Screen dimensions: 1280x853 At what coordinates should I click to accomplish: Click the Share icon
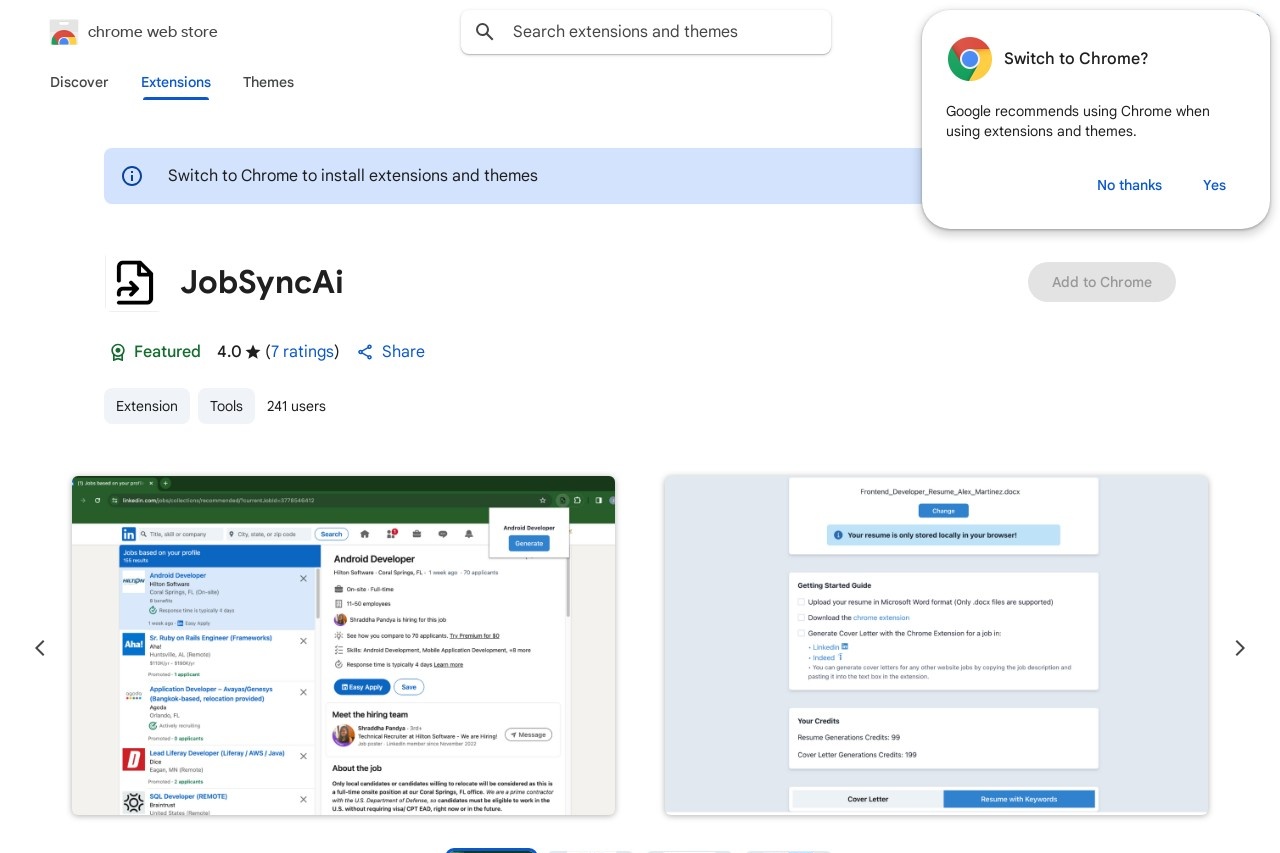[365, 352]
